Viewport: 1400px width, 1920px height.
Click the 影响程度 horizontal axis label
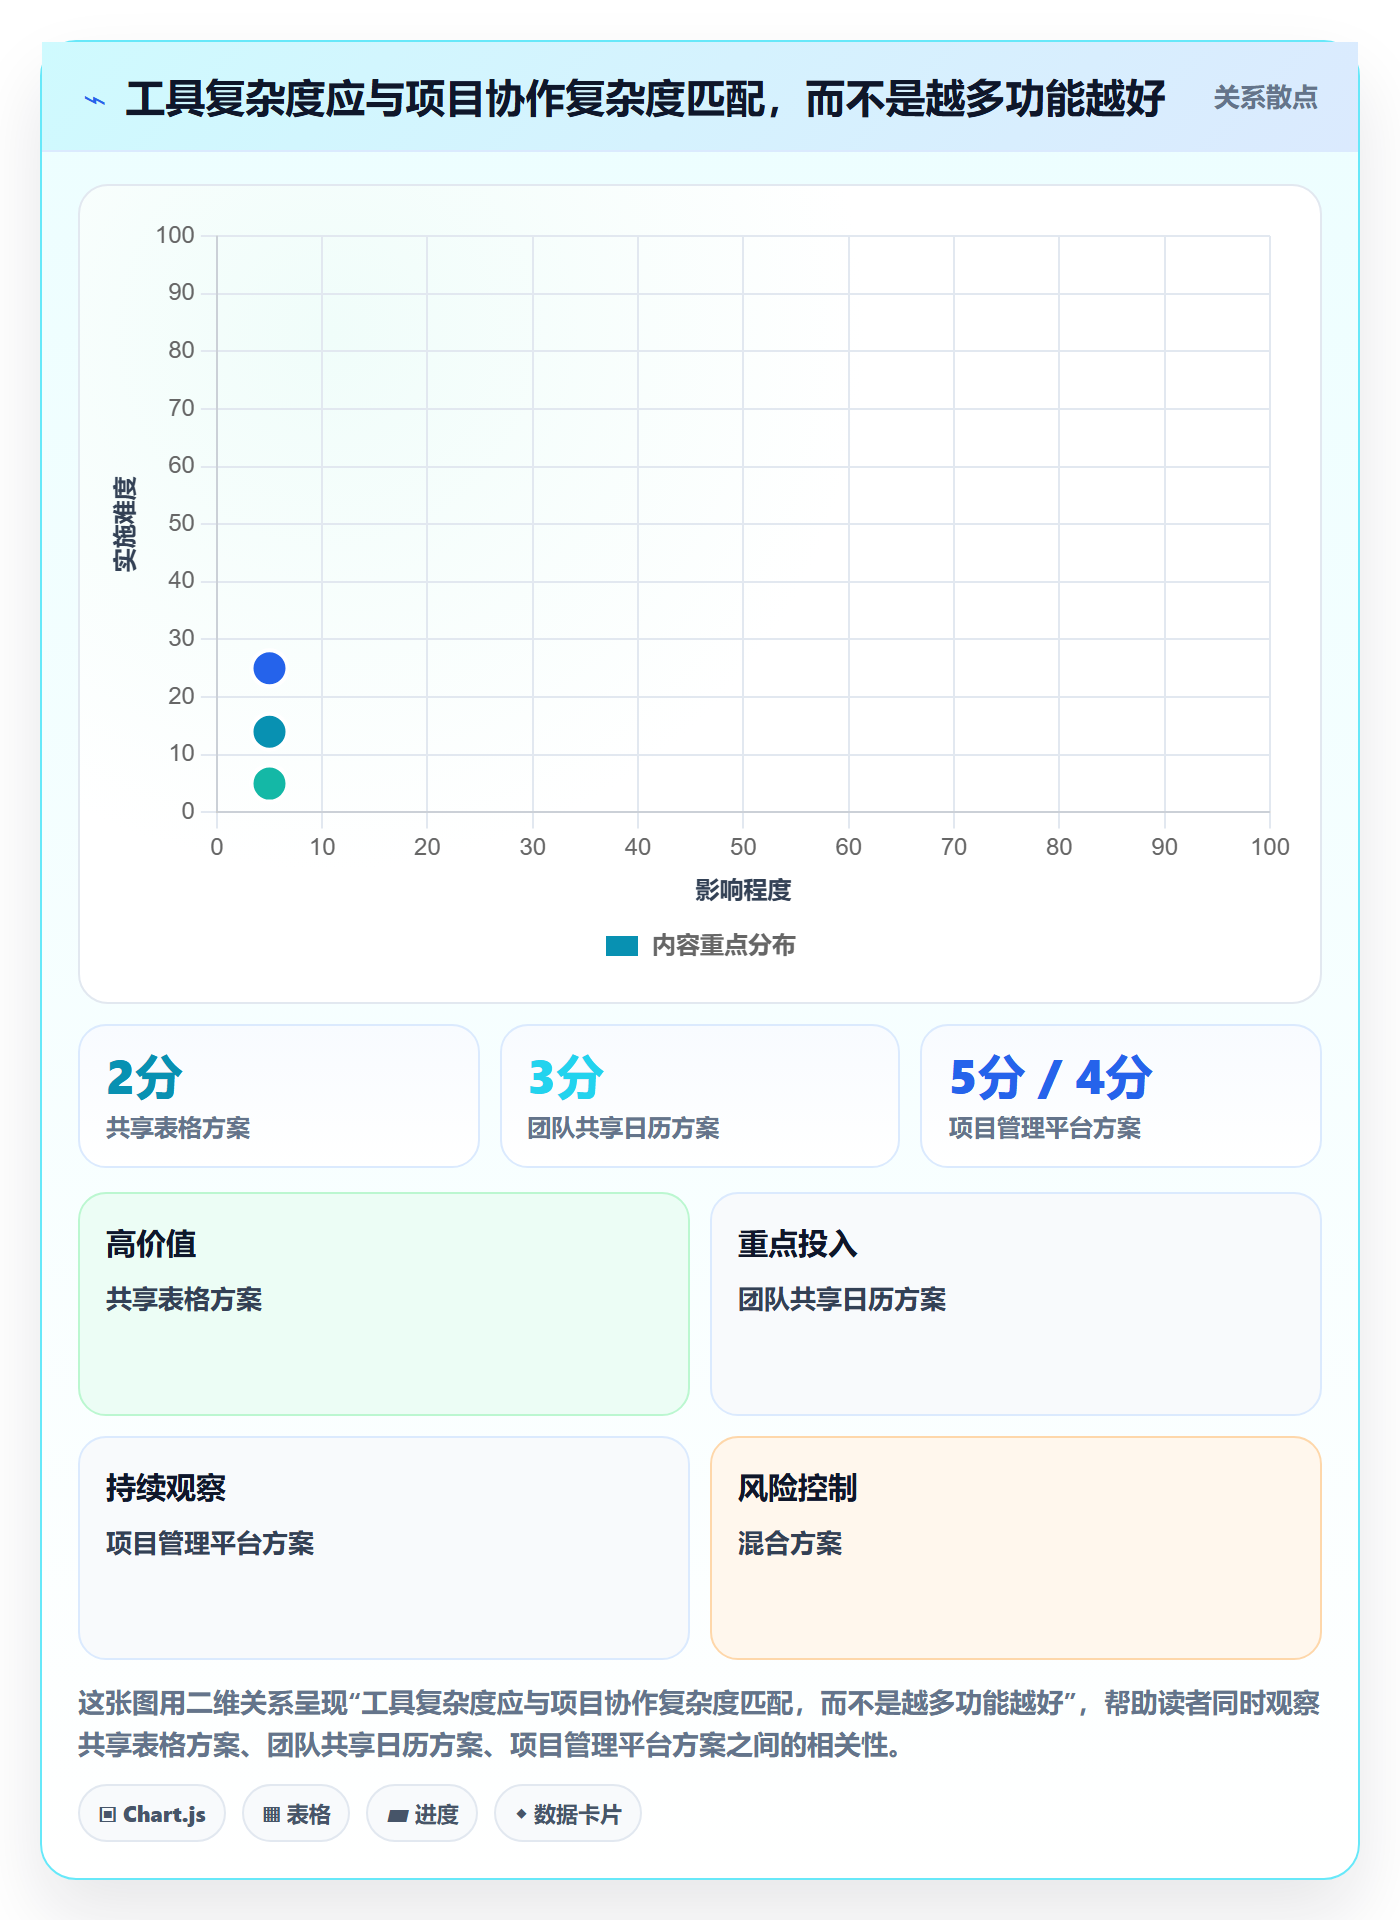click(x=743, y=890)
